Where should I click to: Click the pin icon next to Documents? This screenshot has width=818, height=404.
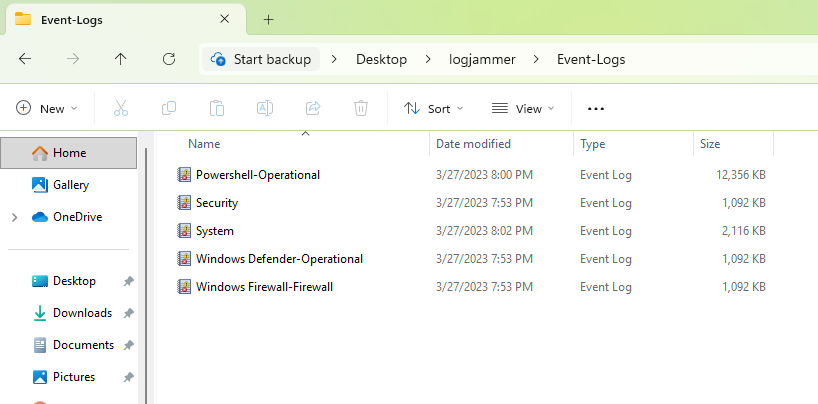tap(128, 345)
